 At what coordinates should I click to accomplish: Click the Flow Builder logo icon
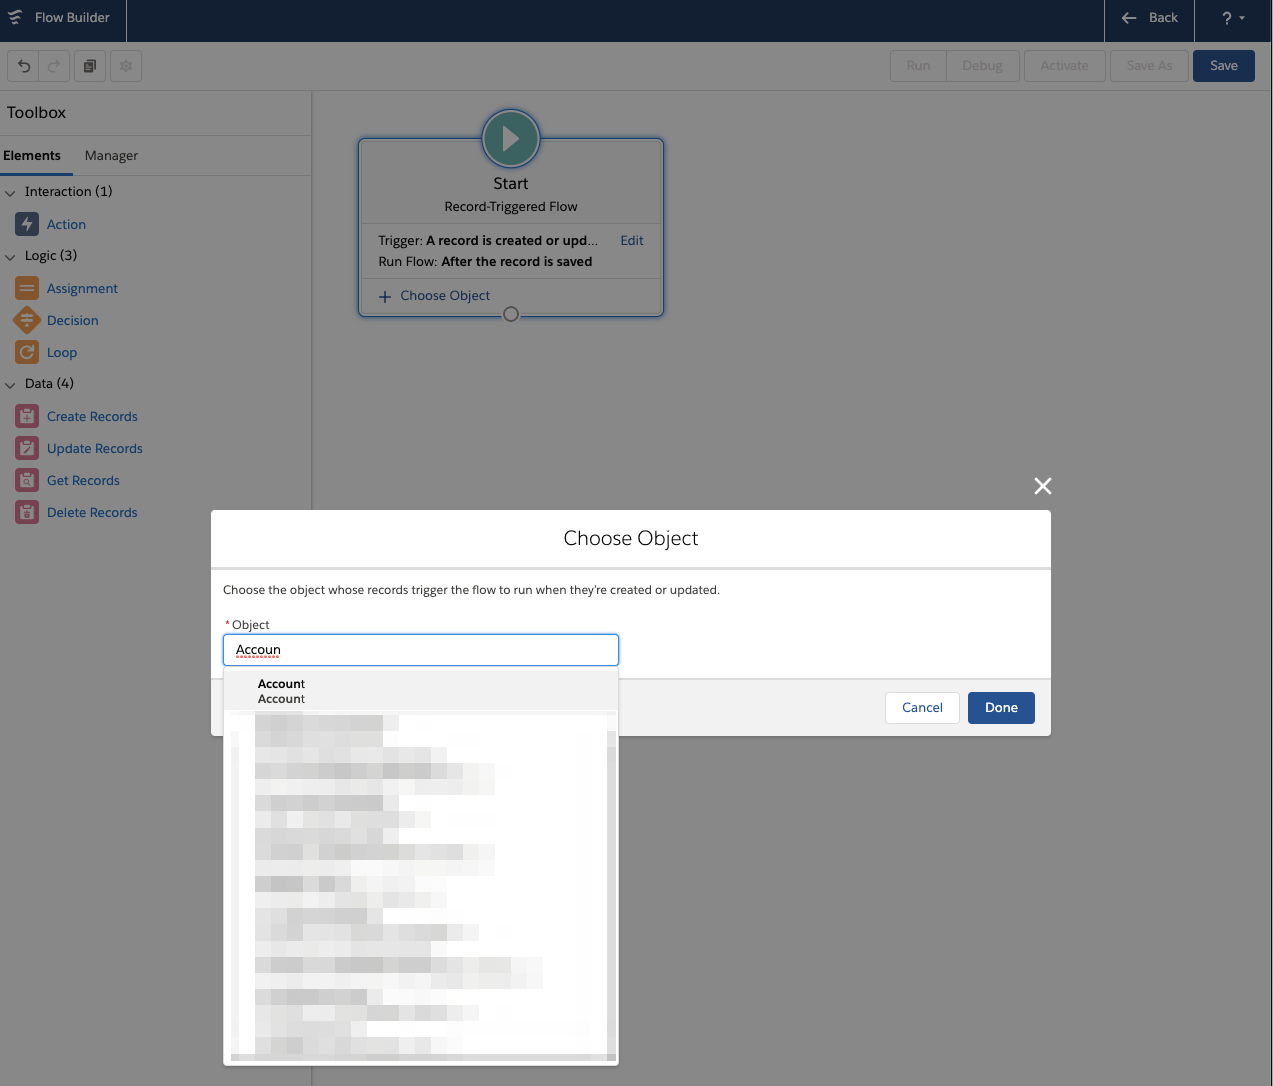click(15, 17)
